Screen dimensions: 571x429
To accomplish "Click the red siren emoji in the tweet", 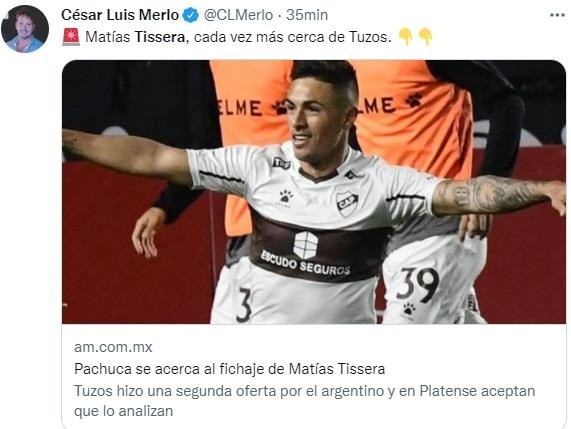I will click(x=71, y=37).
